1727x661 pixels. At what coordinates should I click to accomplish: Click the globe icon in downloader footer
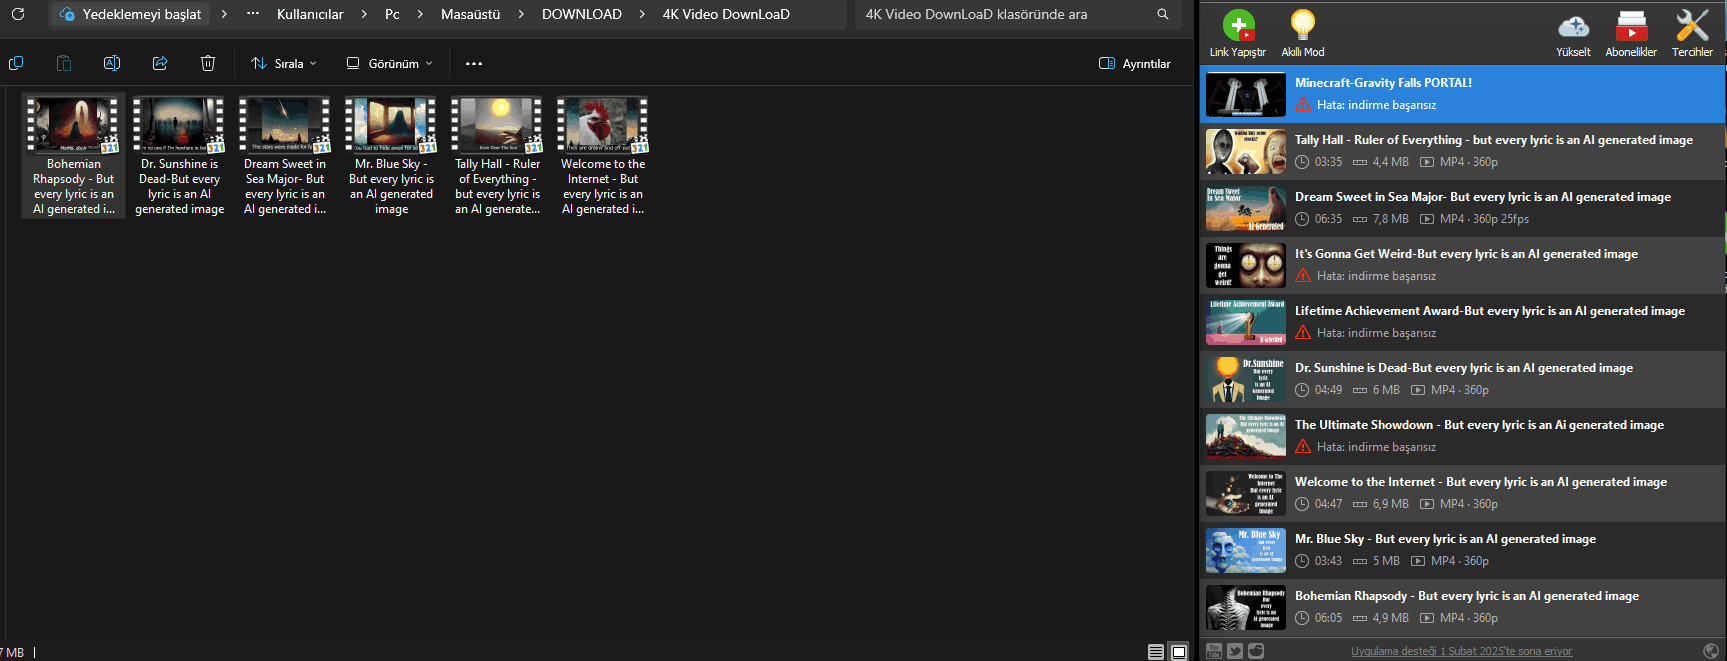(x=1711, y=651)
